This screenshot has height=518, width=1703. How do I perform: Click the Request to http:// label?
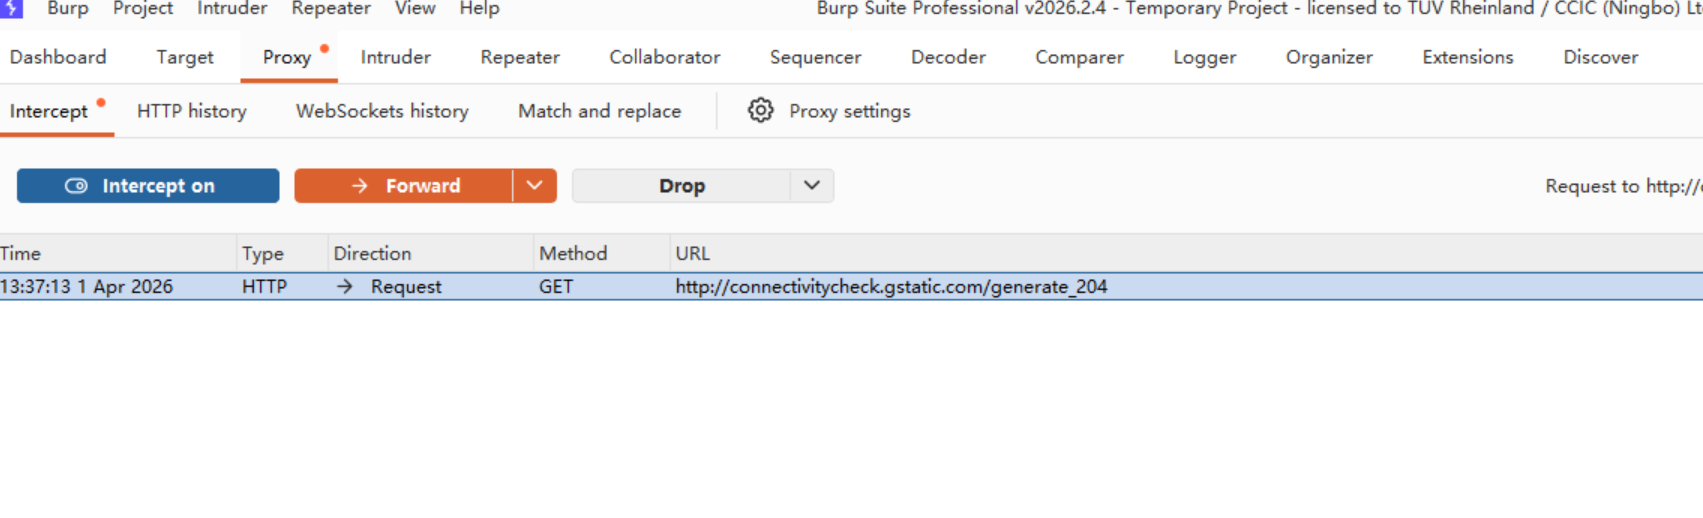[1623, 186]
